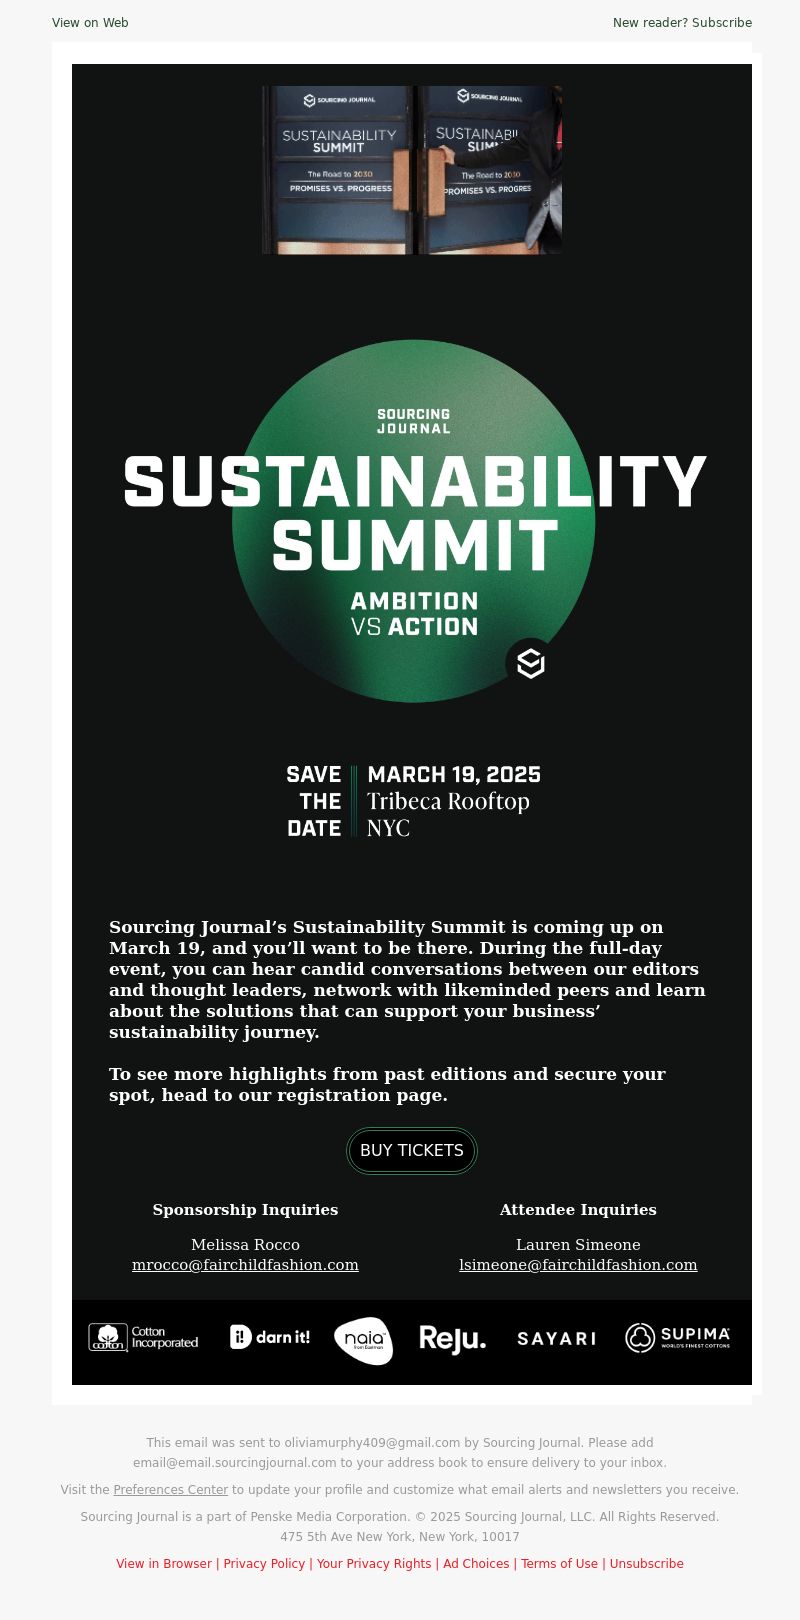
Task: Open the Preferences Center link
Action: 171,1489
